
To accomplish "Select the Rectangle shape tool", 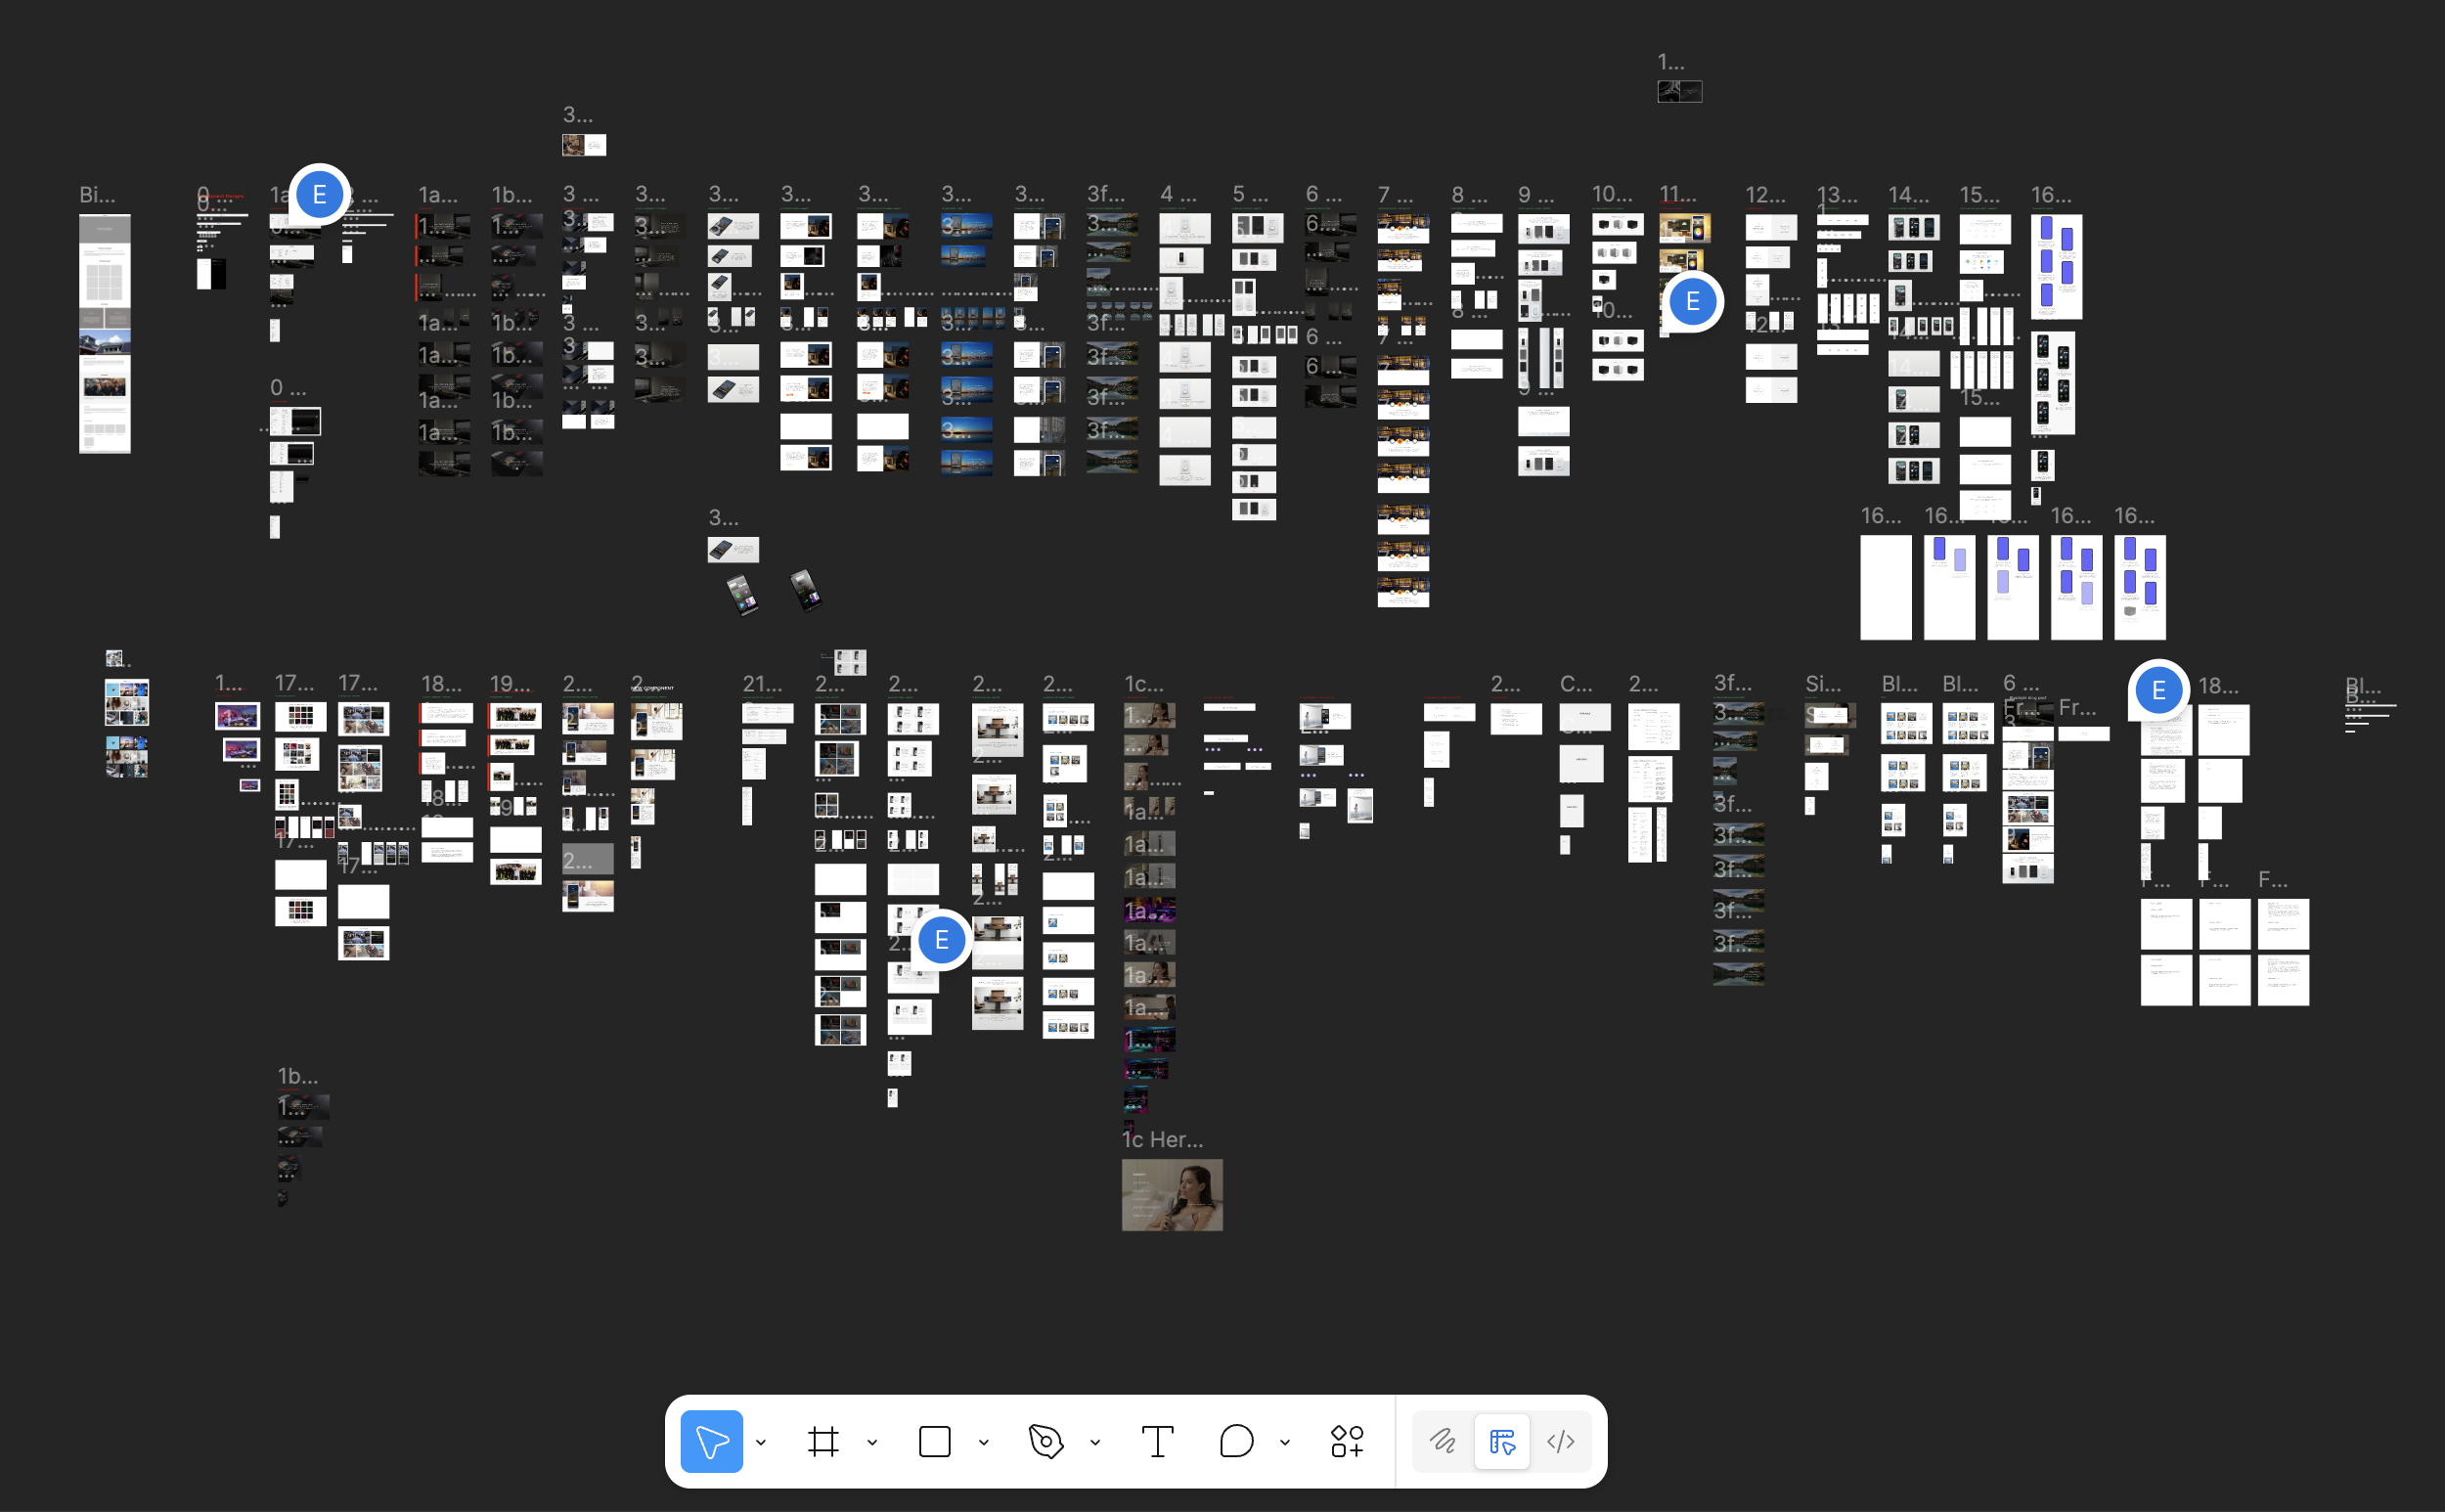I will point(934,1441).
